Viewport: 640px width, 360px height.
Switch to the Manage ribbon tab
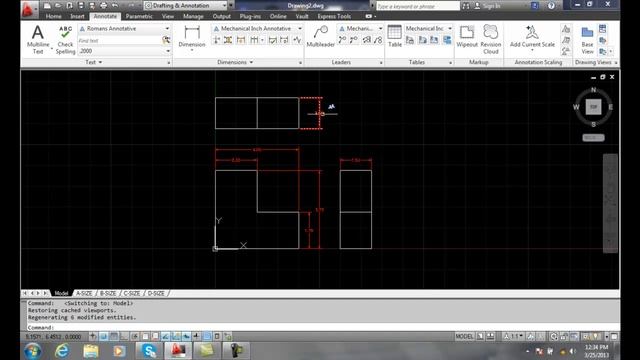(x=193, y=16)
